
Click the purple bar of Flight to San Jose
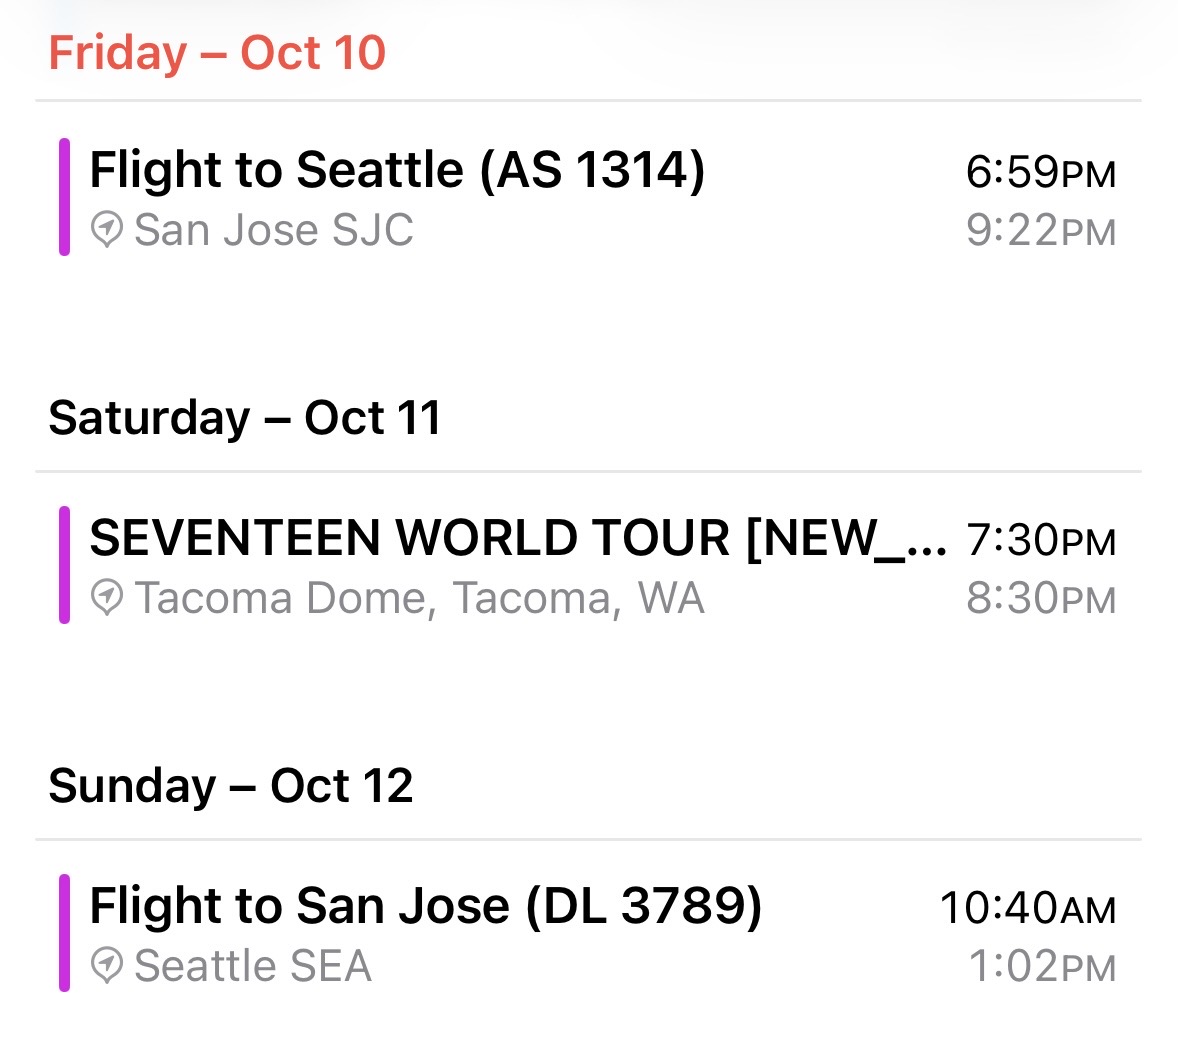(x=64, y=933)
